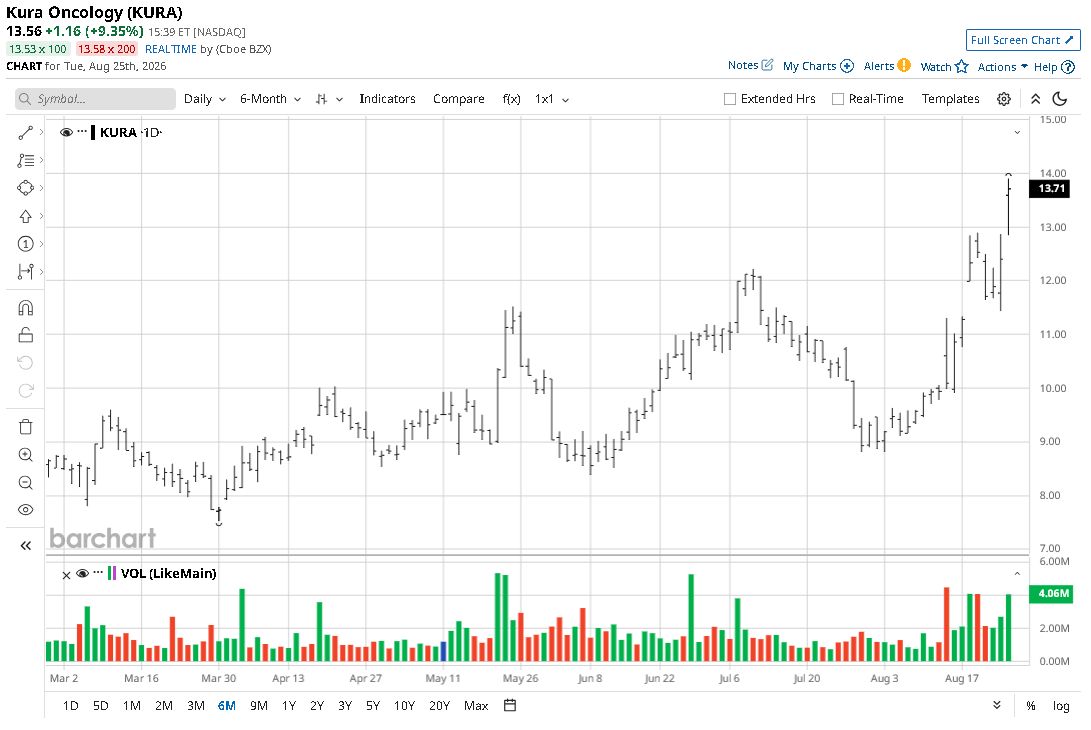Select the measure range tool
1091x730 pixels.
pyautogui.click(x=26, y=271)
